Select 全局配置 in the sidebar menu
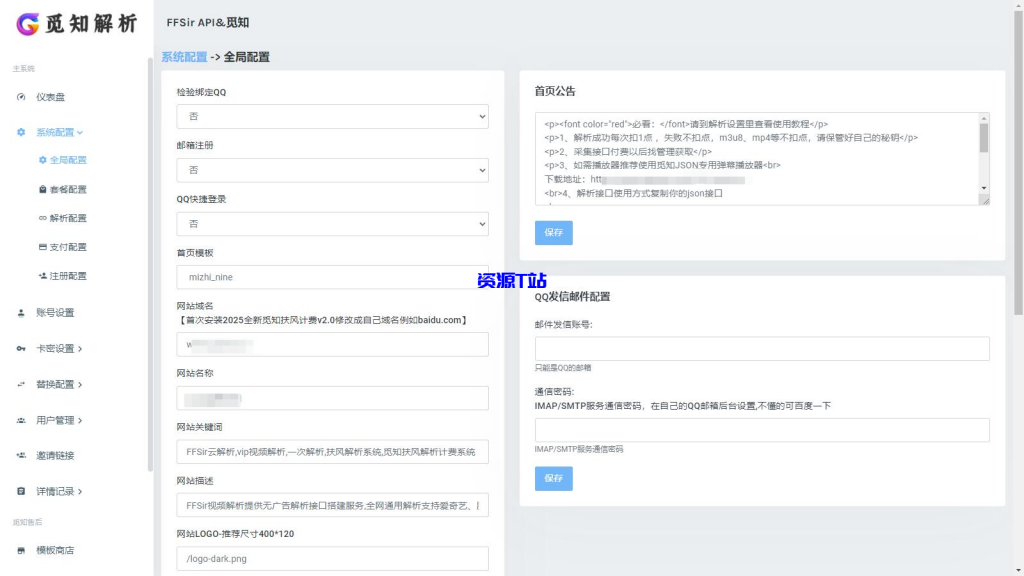This screenshot has height=576, width=1024. pos(68,159)
